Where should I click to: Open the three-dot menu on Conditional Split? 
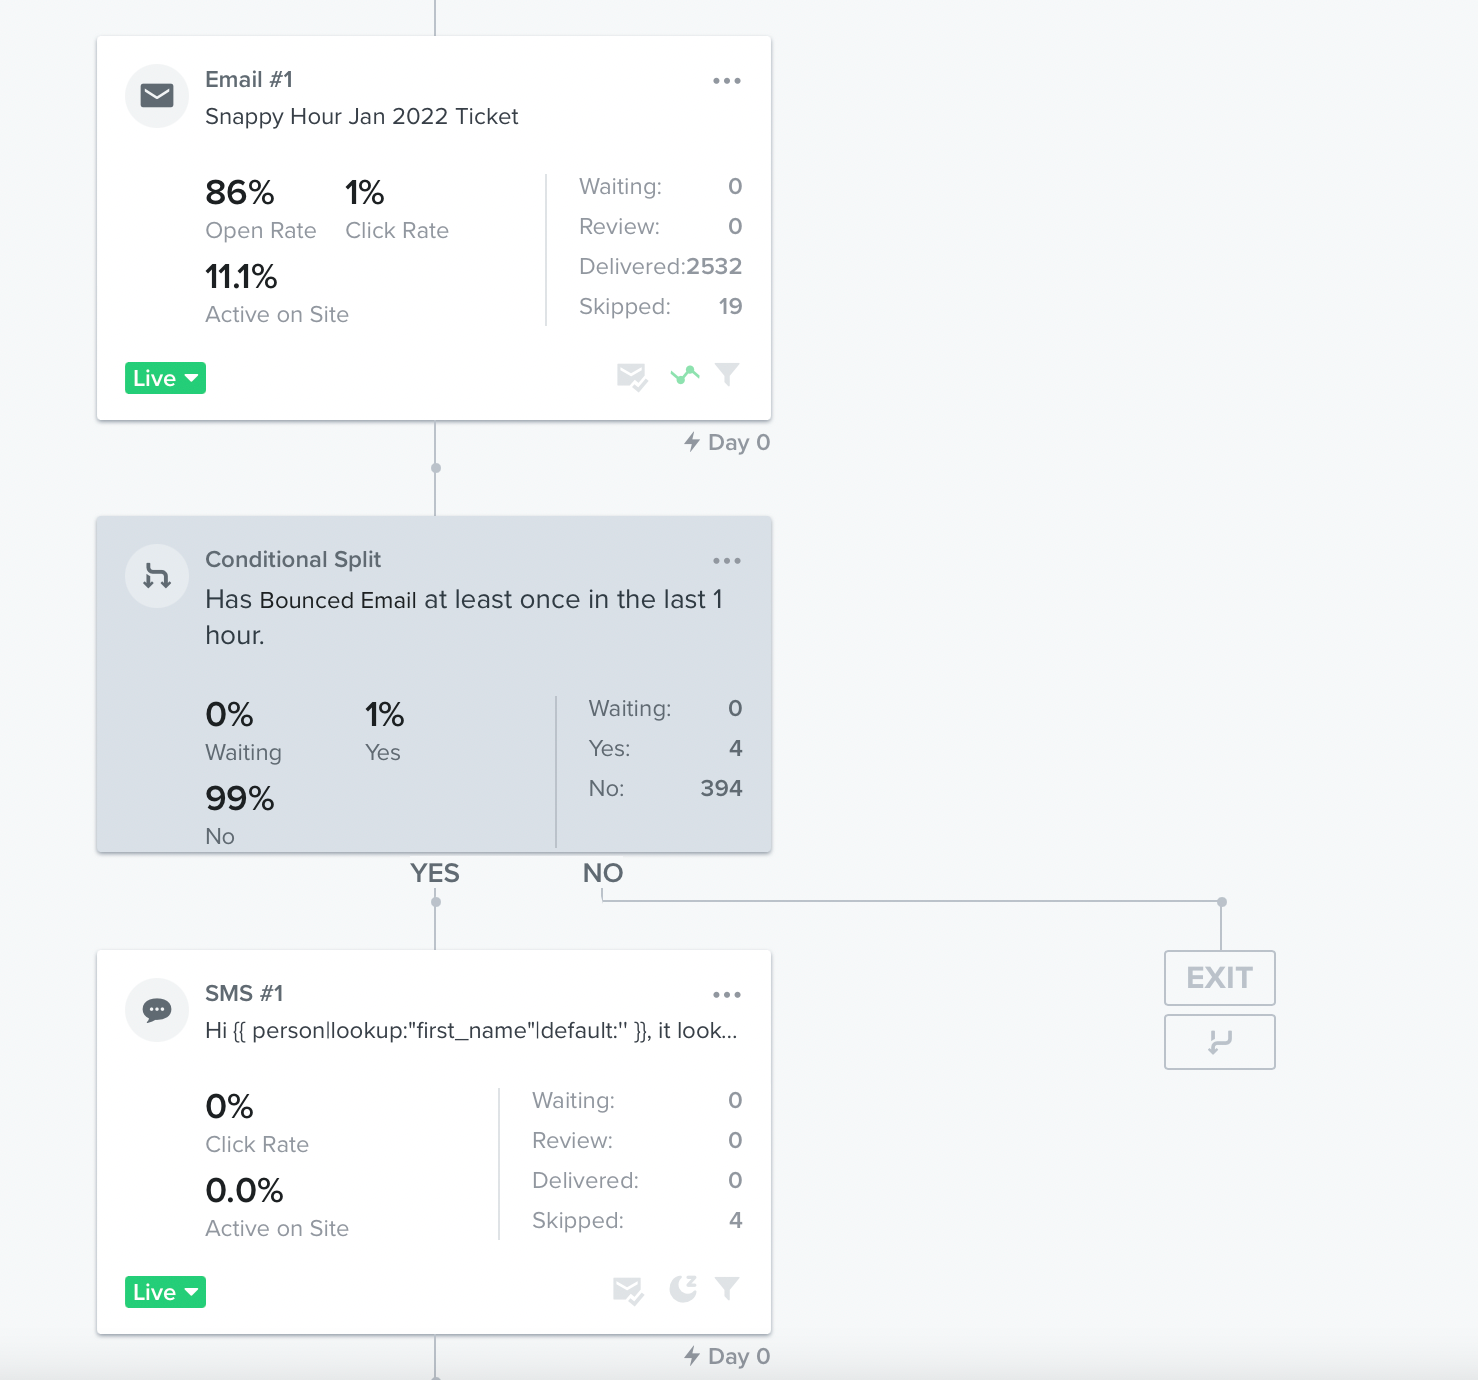[x=727, y=561]
